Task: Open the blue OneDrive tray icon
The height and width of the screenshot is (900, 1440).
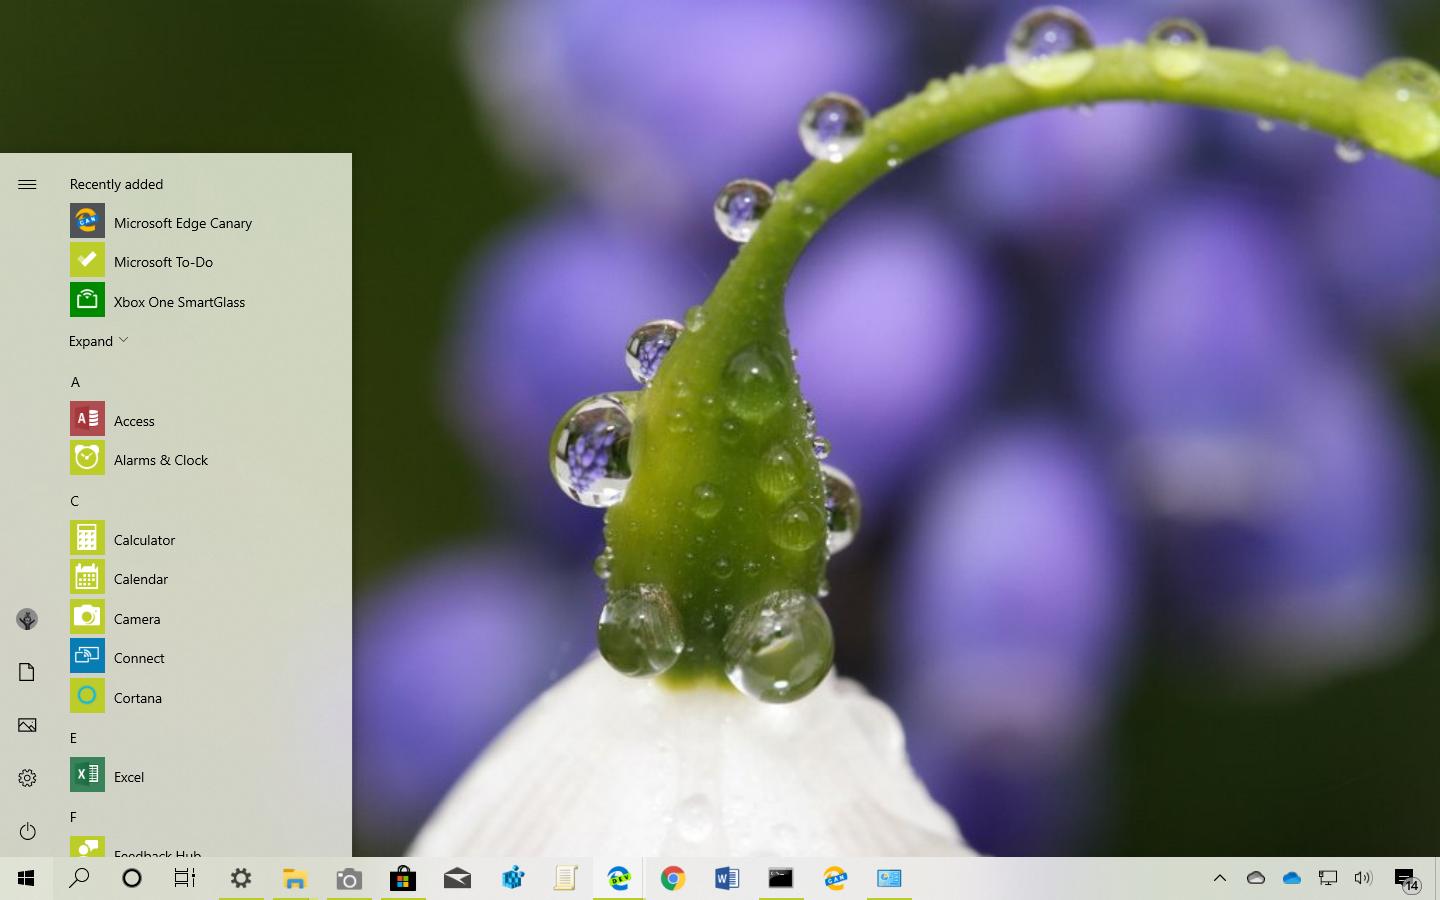Action: (x=1292, y=878)
